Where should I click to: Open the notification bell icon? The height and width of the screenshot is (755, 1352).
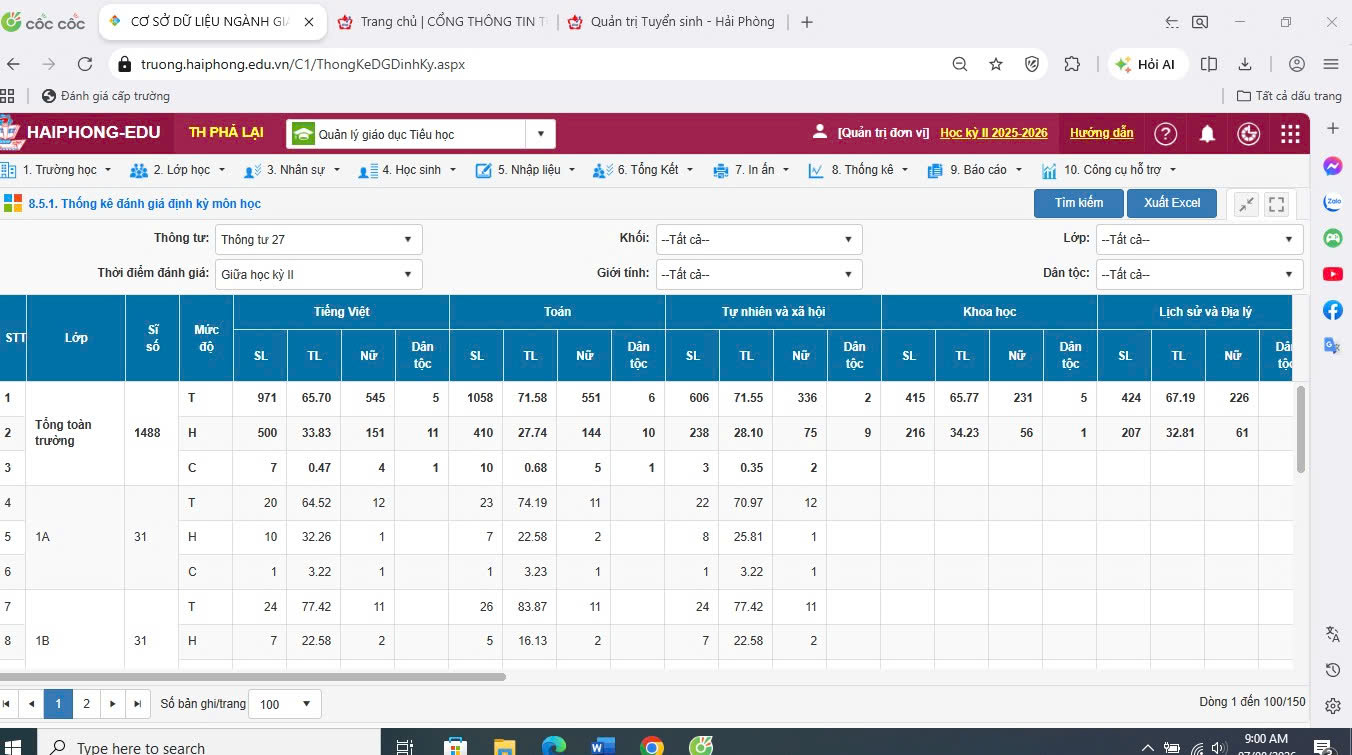coord(1207,133)
